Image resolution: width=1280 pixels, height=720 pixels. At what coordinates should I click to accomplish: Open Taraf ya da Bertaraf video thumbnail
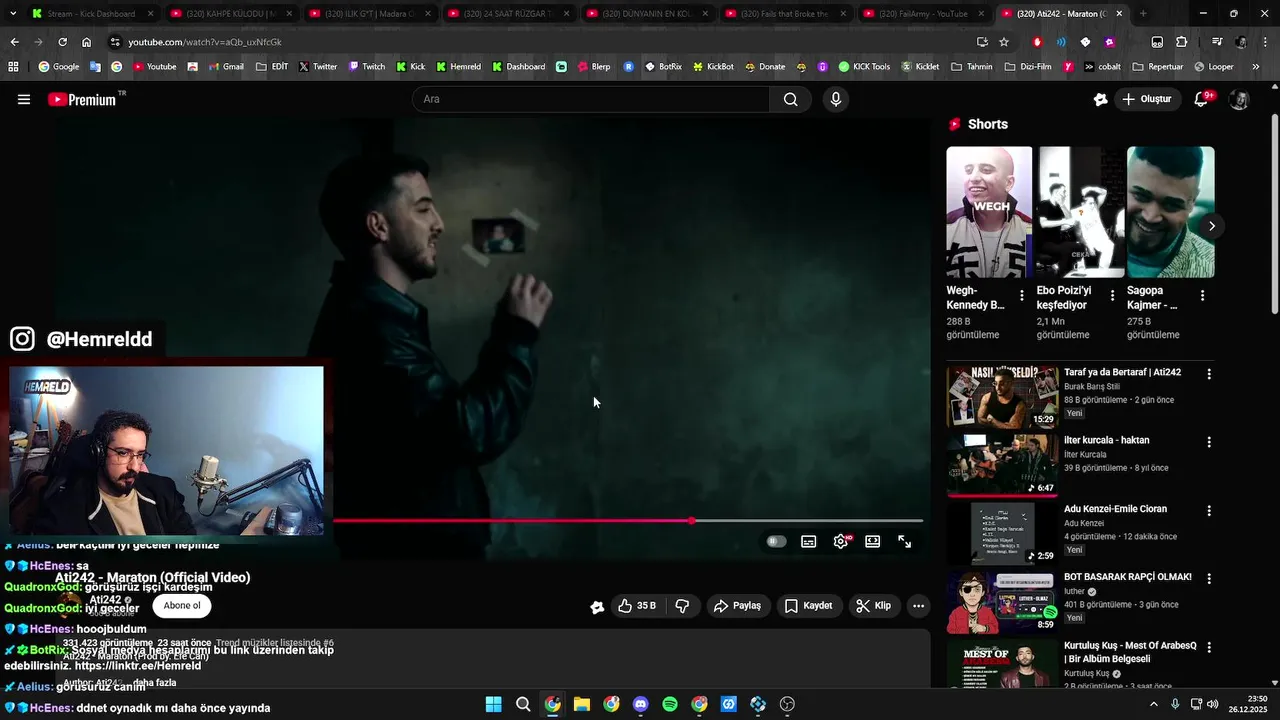pos(1002,397)
